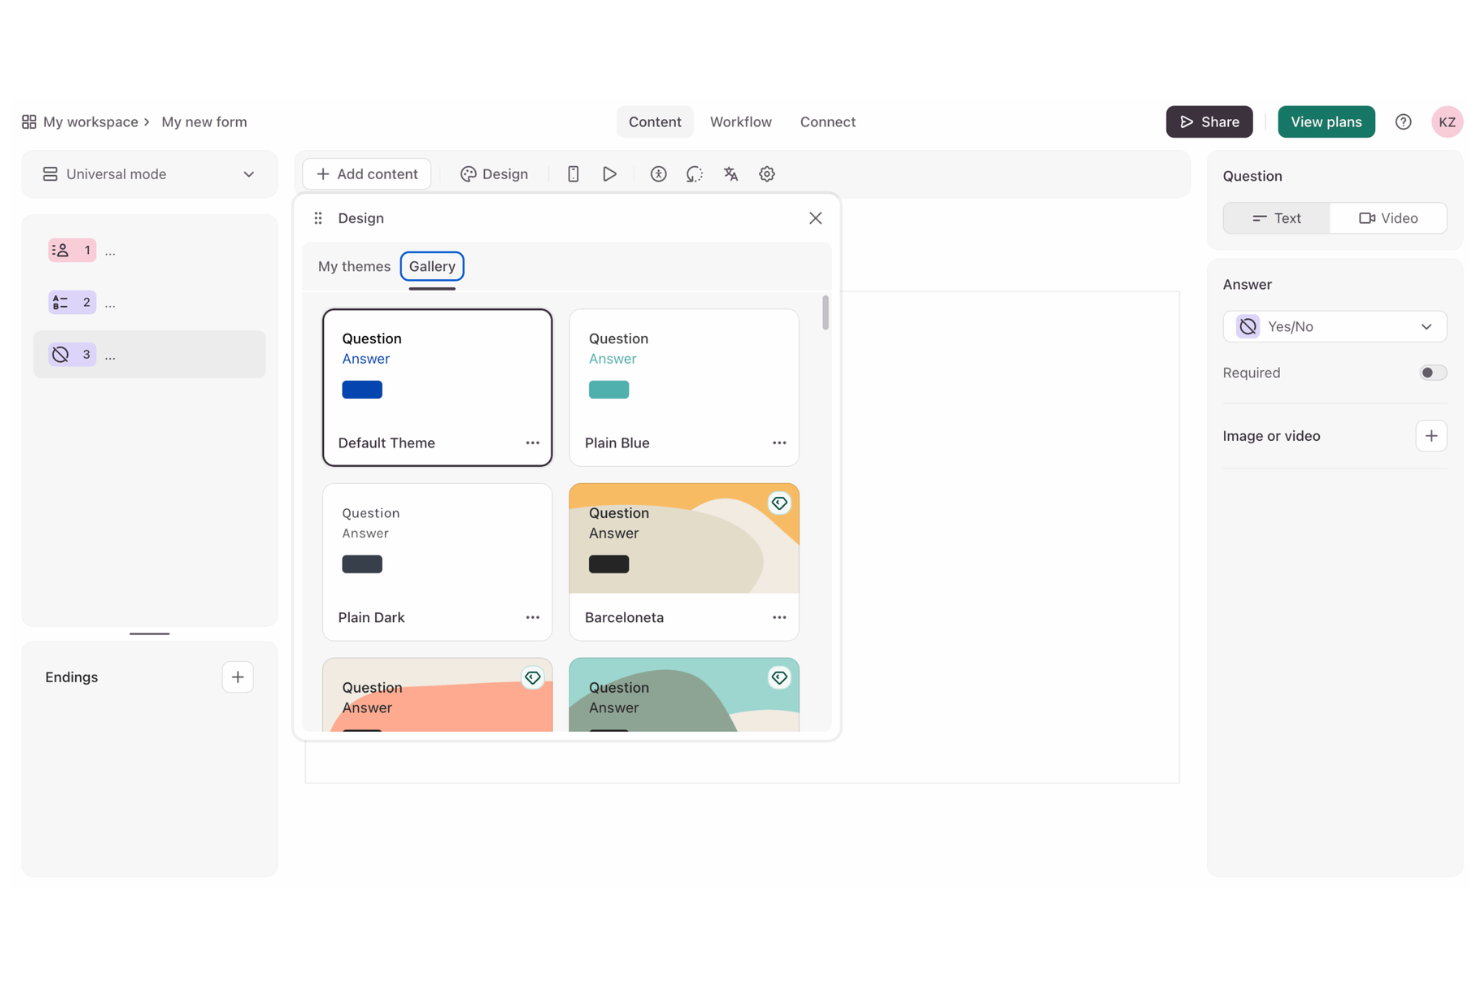Switch question type to Text
This screenshot has height=987, width=1480.
coord(1277,218)
